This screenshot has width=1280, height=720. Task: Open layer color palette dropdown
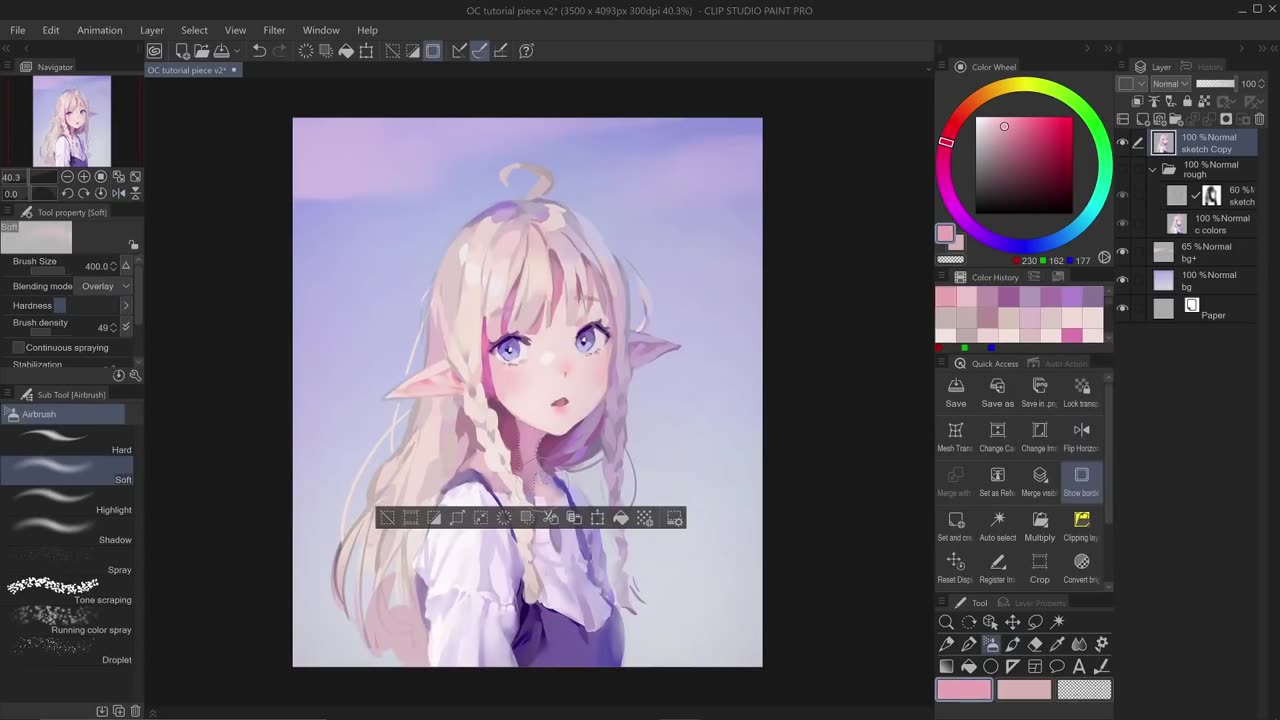click(x=1131, y=84)
